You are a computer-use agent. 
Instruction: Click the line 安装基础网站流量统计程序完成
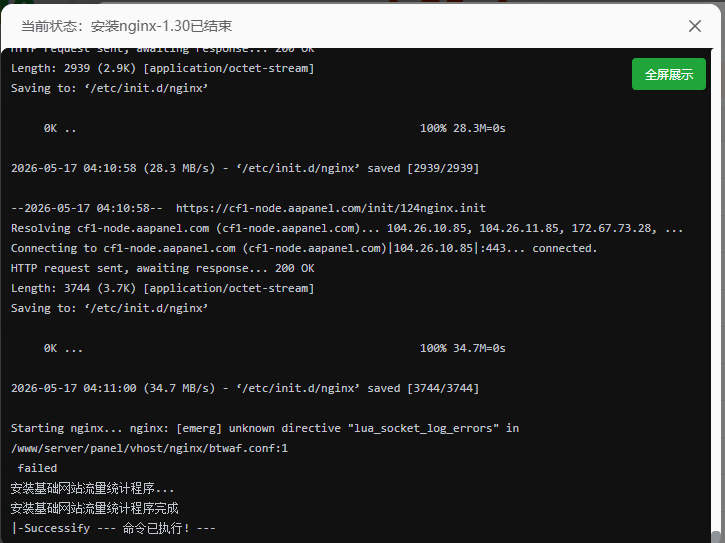click(x=94, y=508)
